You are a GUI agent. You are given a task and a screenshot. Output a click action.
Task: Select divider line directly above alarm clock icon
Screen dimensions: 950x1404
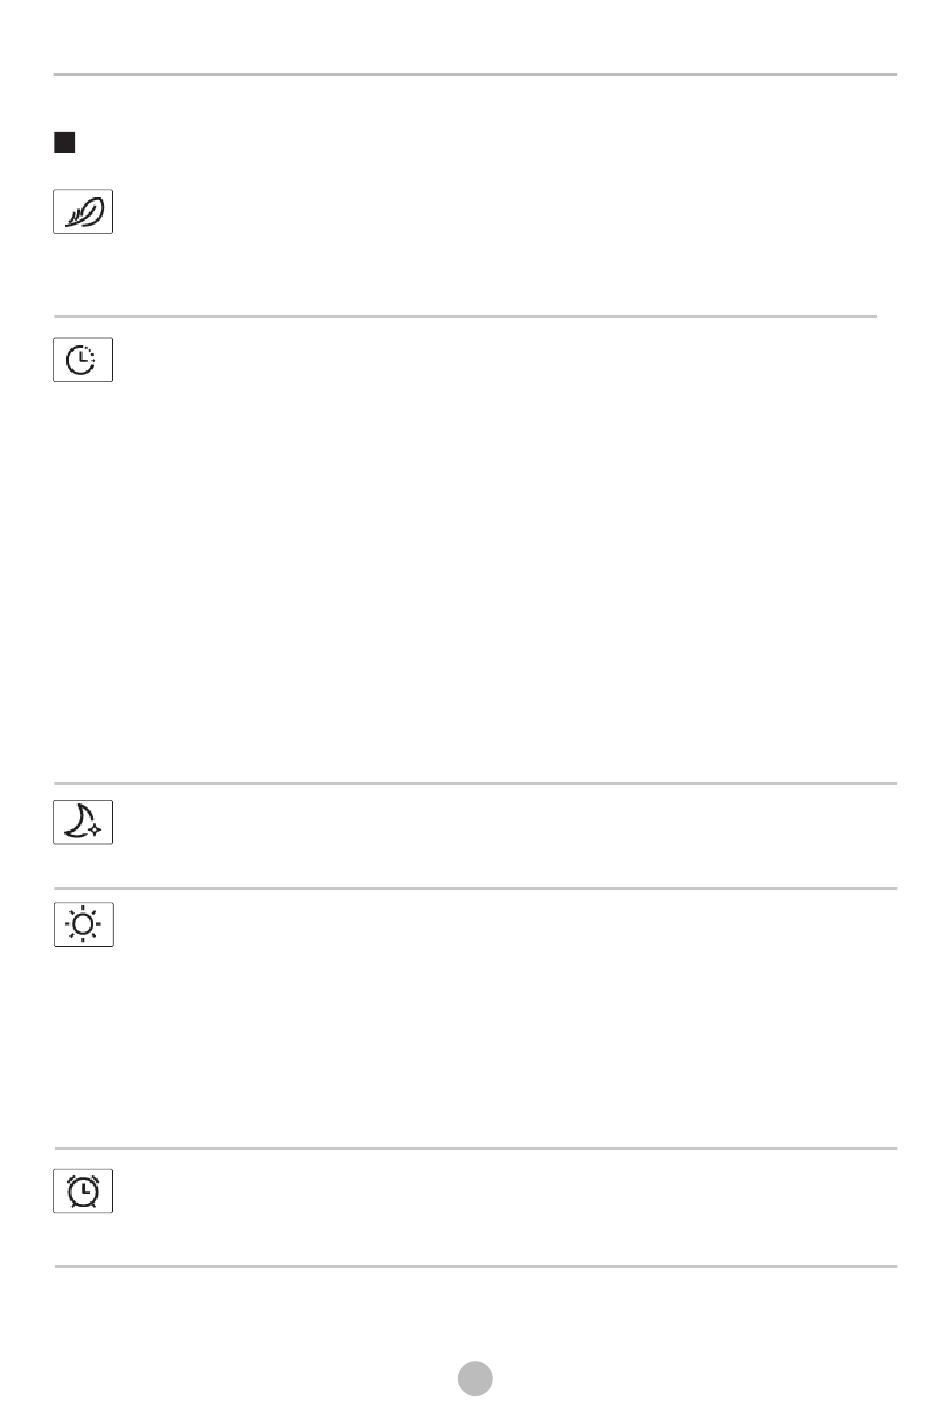pyautogui.click(x=475, y=1148)
